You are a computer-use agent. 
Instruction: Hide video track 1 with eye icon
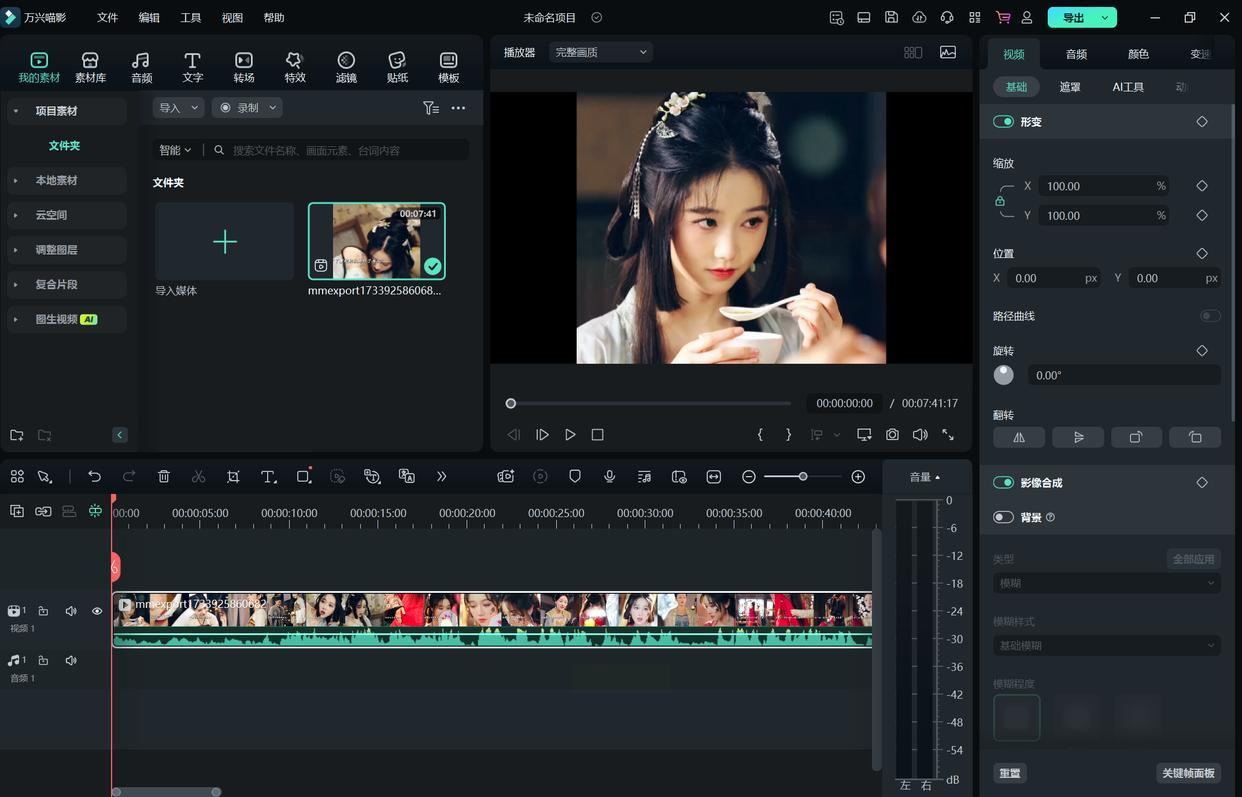click(97, 611)
